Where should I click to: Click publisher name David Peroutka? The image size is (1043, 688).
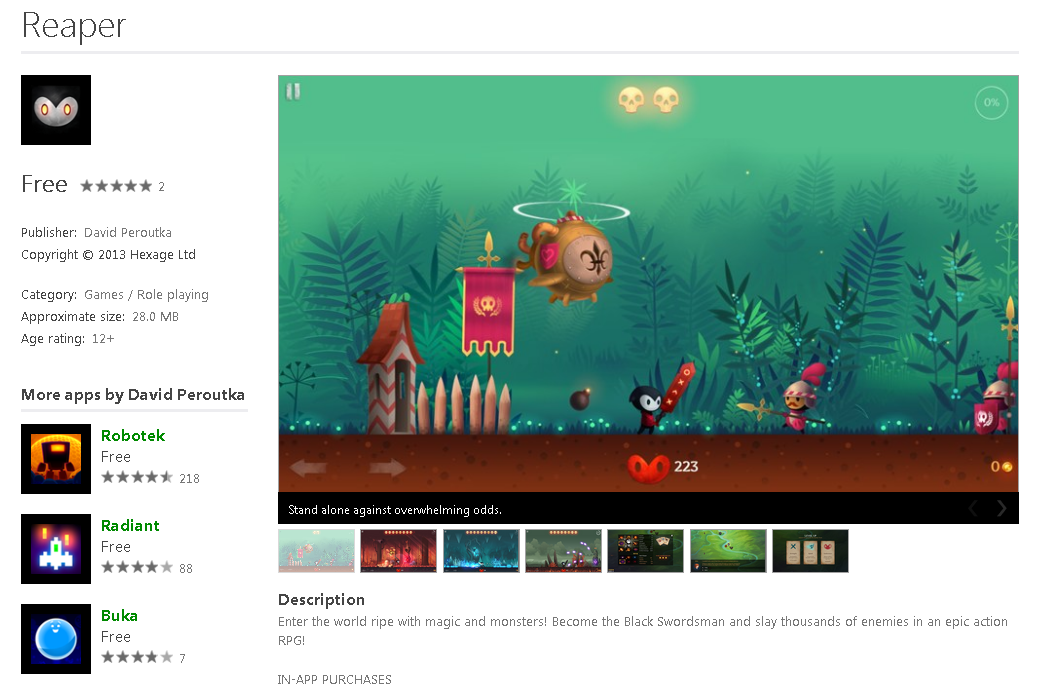click(128, 233)
